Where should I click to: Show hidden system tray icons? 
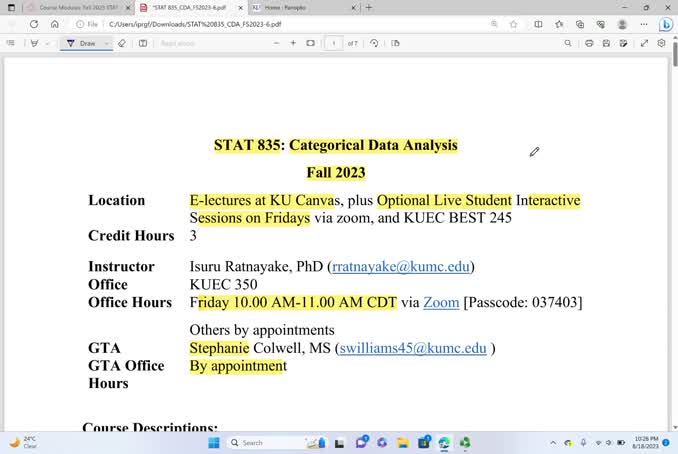(553, 443)
